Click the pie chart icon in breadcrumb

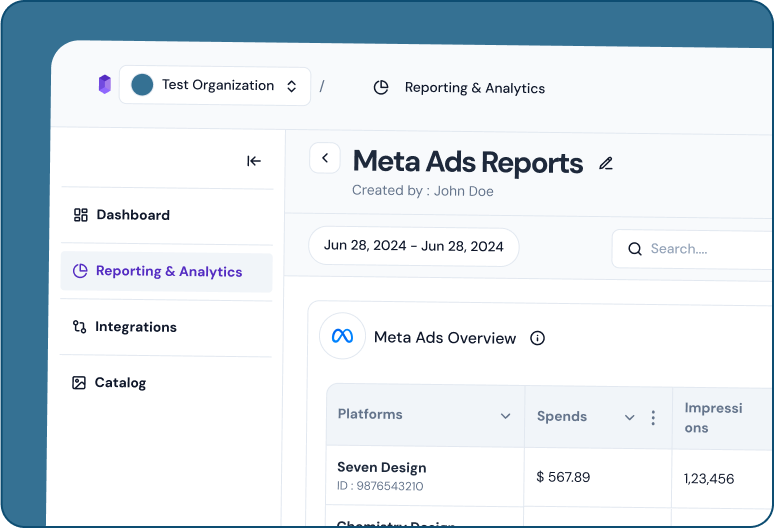(381, 87)
